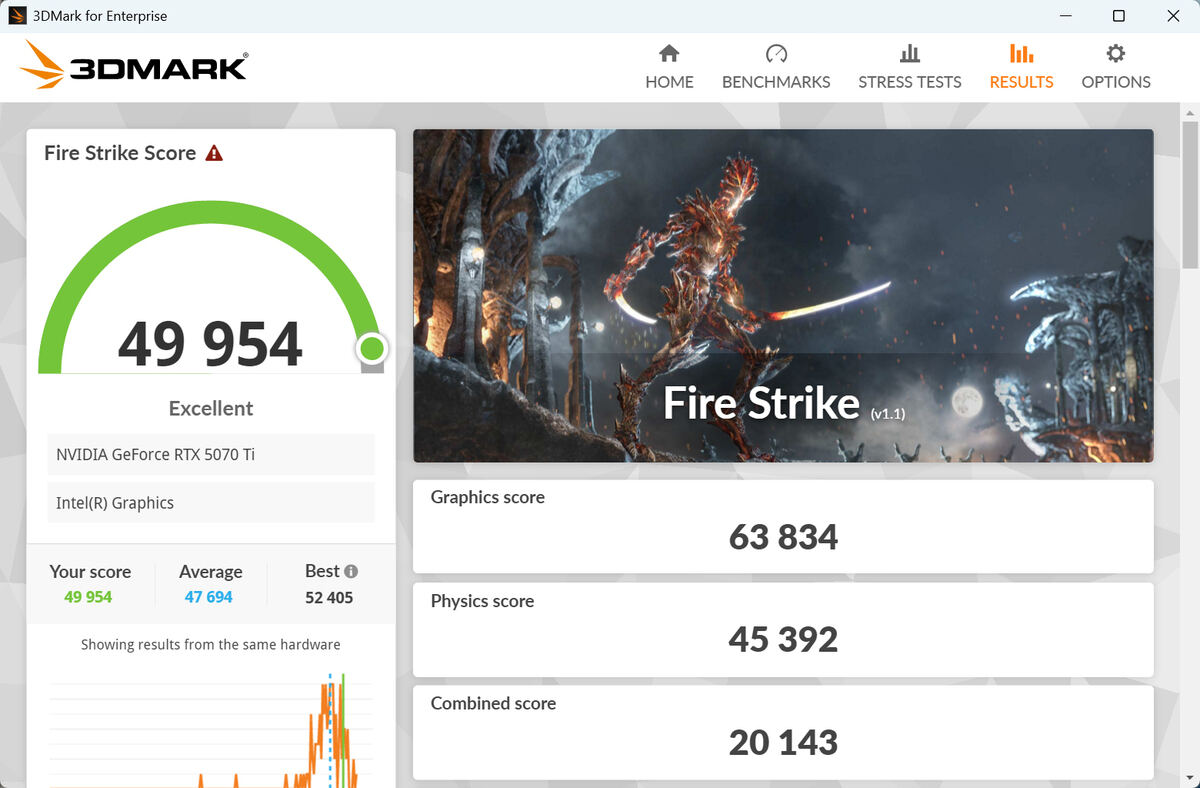Click Your score value 49 954
Viewport: 1200px width, 788px height.
click(x=88, y=597)
